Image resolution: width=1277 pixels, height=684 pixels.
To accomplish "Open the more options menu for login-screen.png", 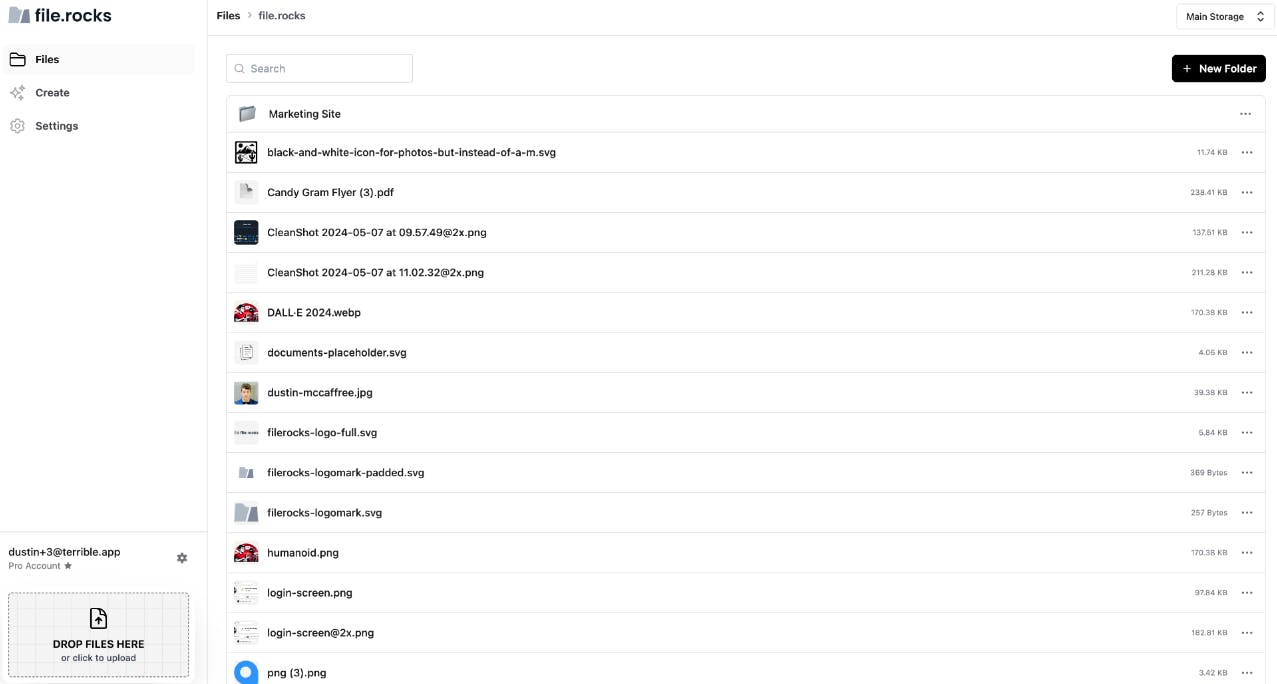I will [x=1247, y=593].
